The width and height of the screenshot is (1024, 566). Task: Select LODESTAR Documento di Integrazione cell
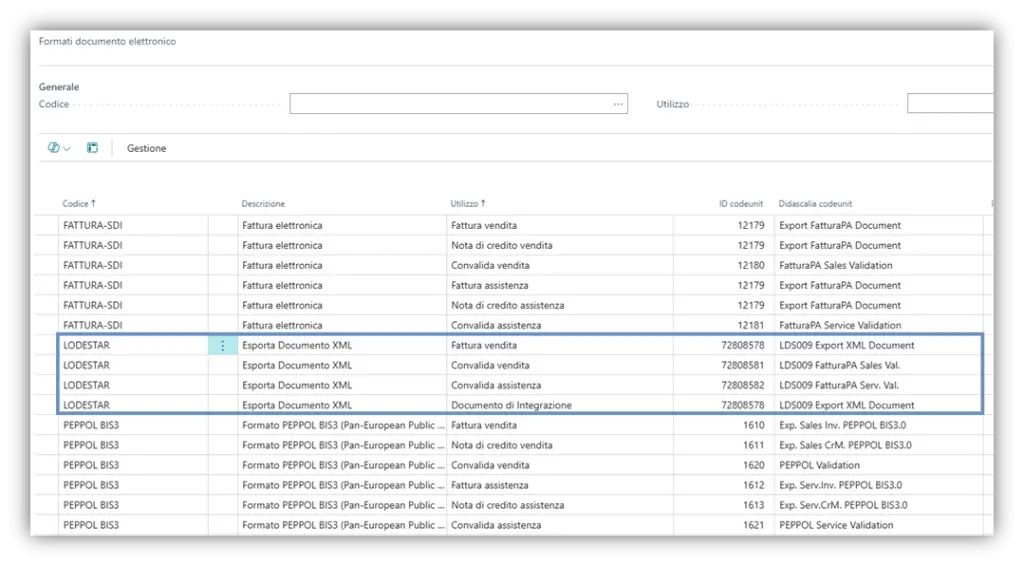(x=511, y=405)
